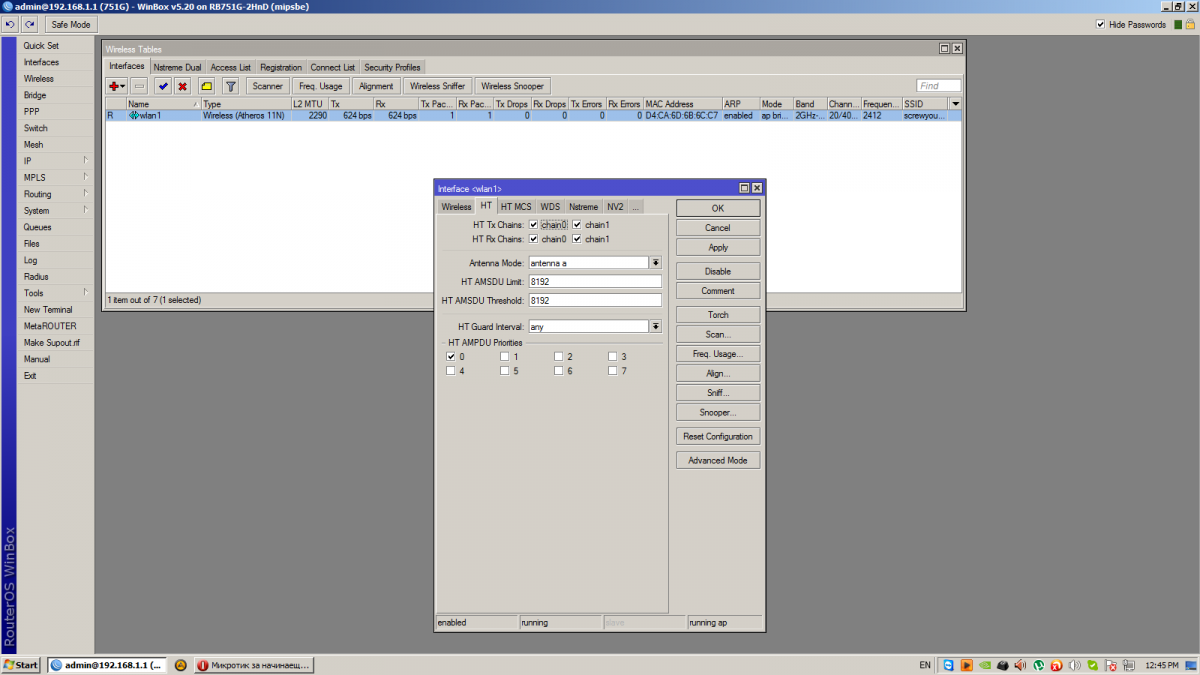This screenshot has width=1200, height=675.
Task: Click the yellow Comment note icon
Action: click(206, 86)
